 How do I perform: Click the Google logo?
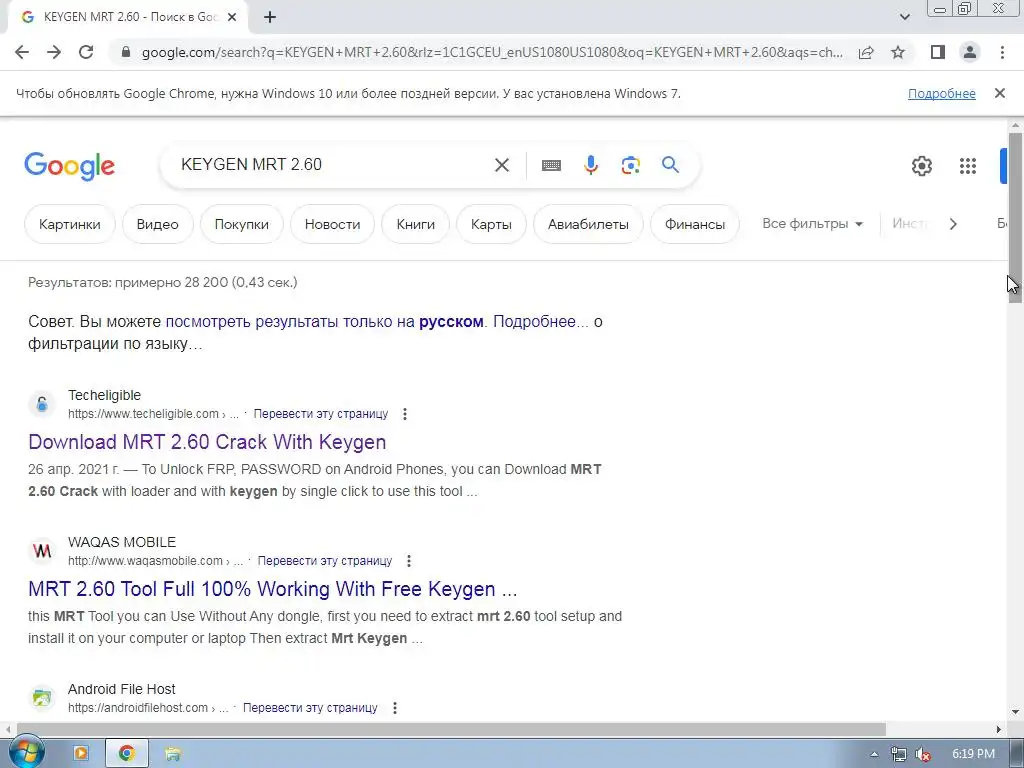tap(69, 166)
